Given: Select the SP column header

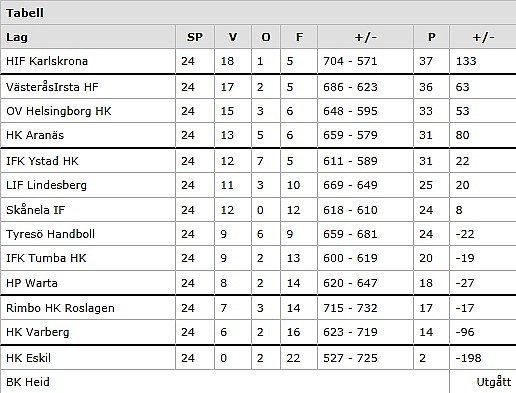Looking at the screenshot, I should [195, 37].
